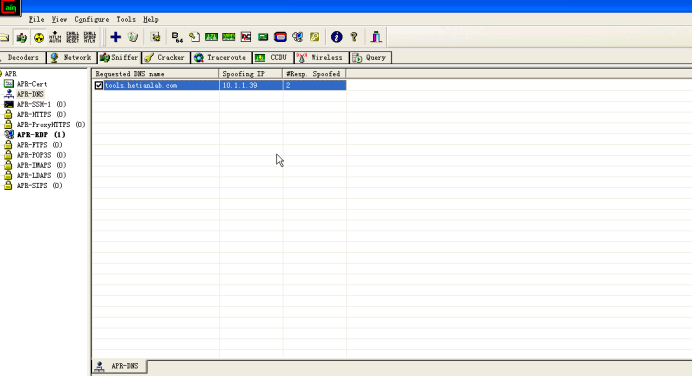Open the Hash calculator toolbar icon
The height and width of the screenshot is (376, 692).
[263, 37]
